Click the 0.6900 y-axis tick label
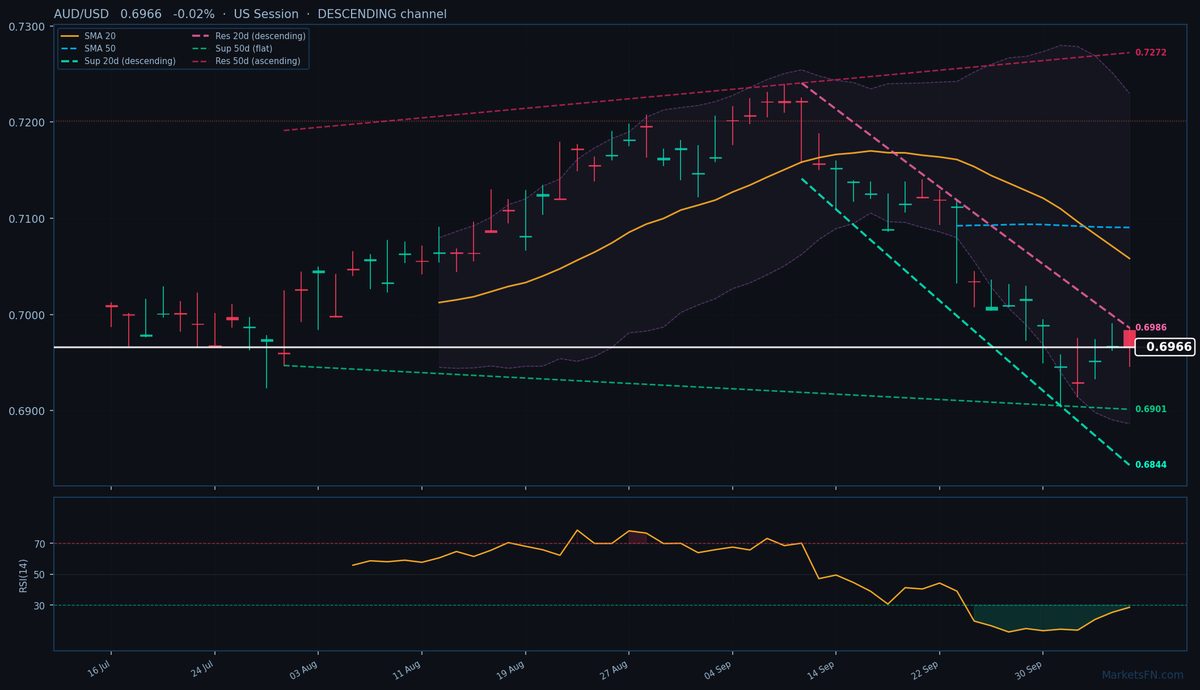The width and height of the screenshot is (1200, 690). pos(26,411)
